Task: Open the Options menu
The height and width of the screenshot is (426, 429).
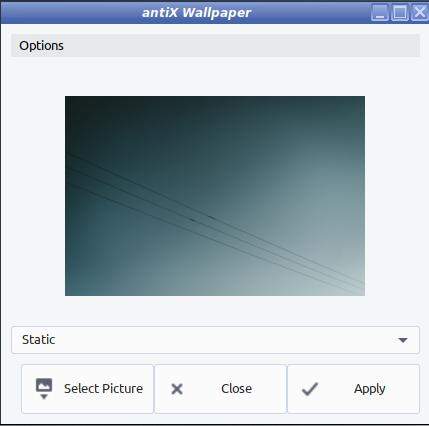Action: coord(41,46)
